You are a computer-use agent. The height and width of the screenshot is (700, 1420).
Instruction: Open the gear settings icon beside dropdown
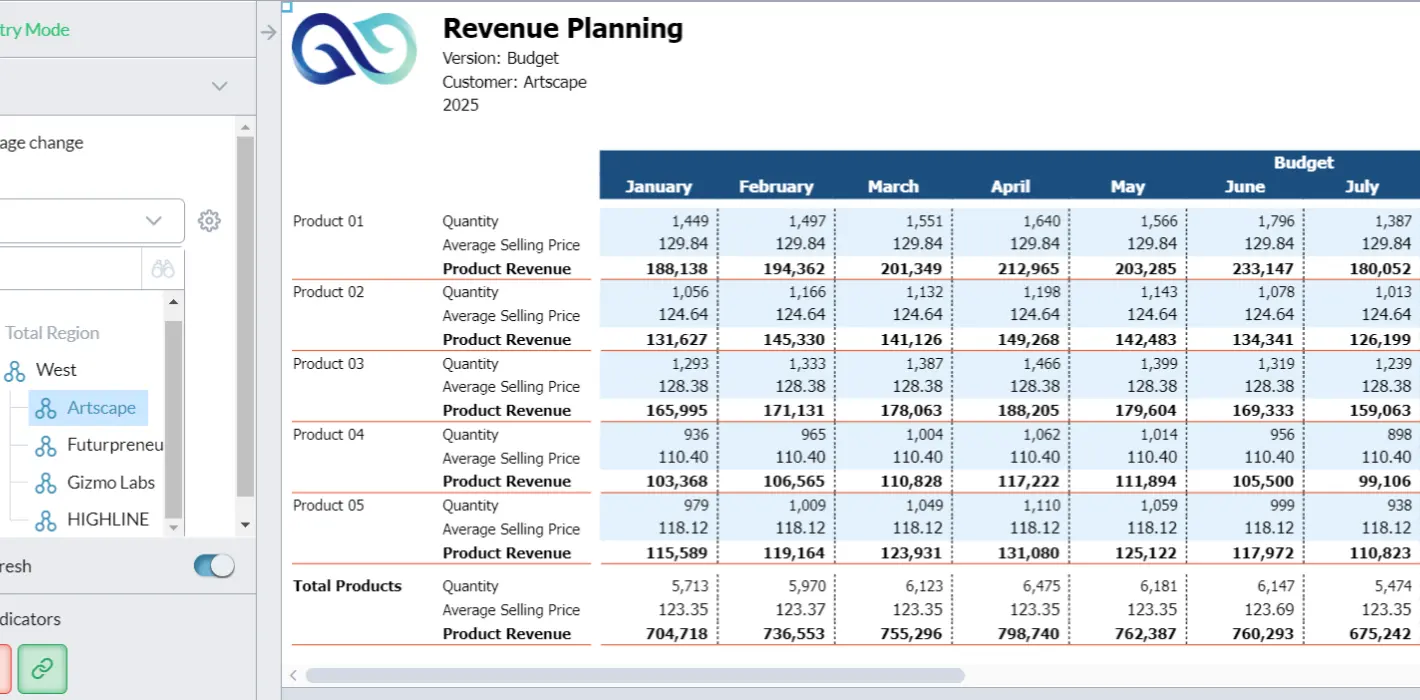point(209,221)
